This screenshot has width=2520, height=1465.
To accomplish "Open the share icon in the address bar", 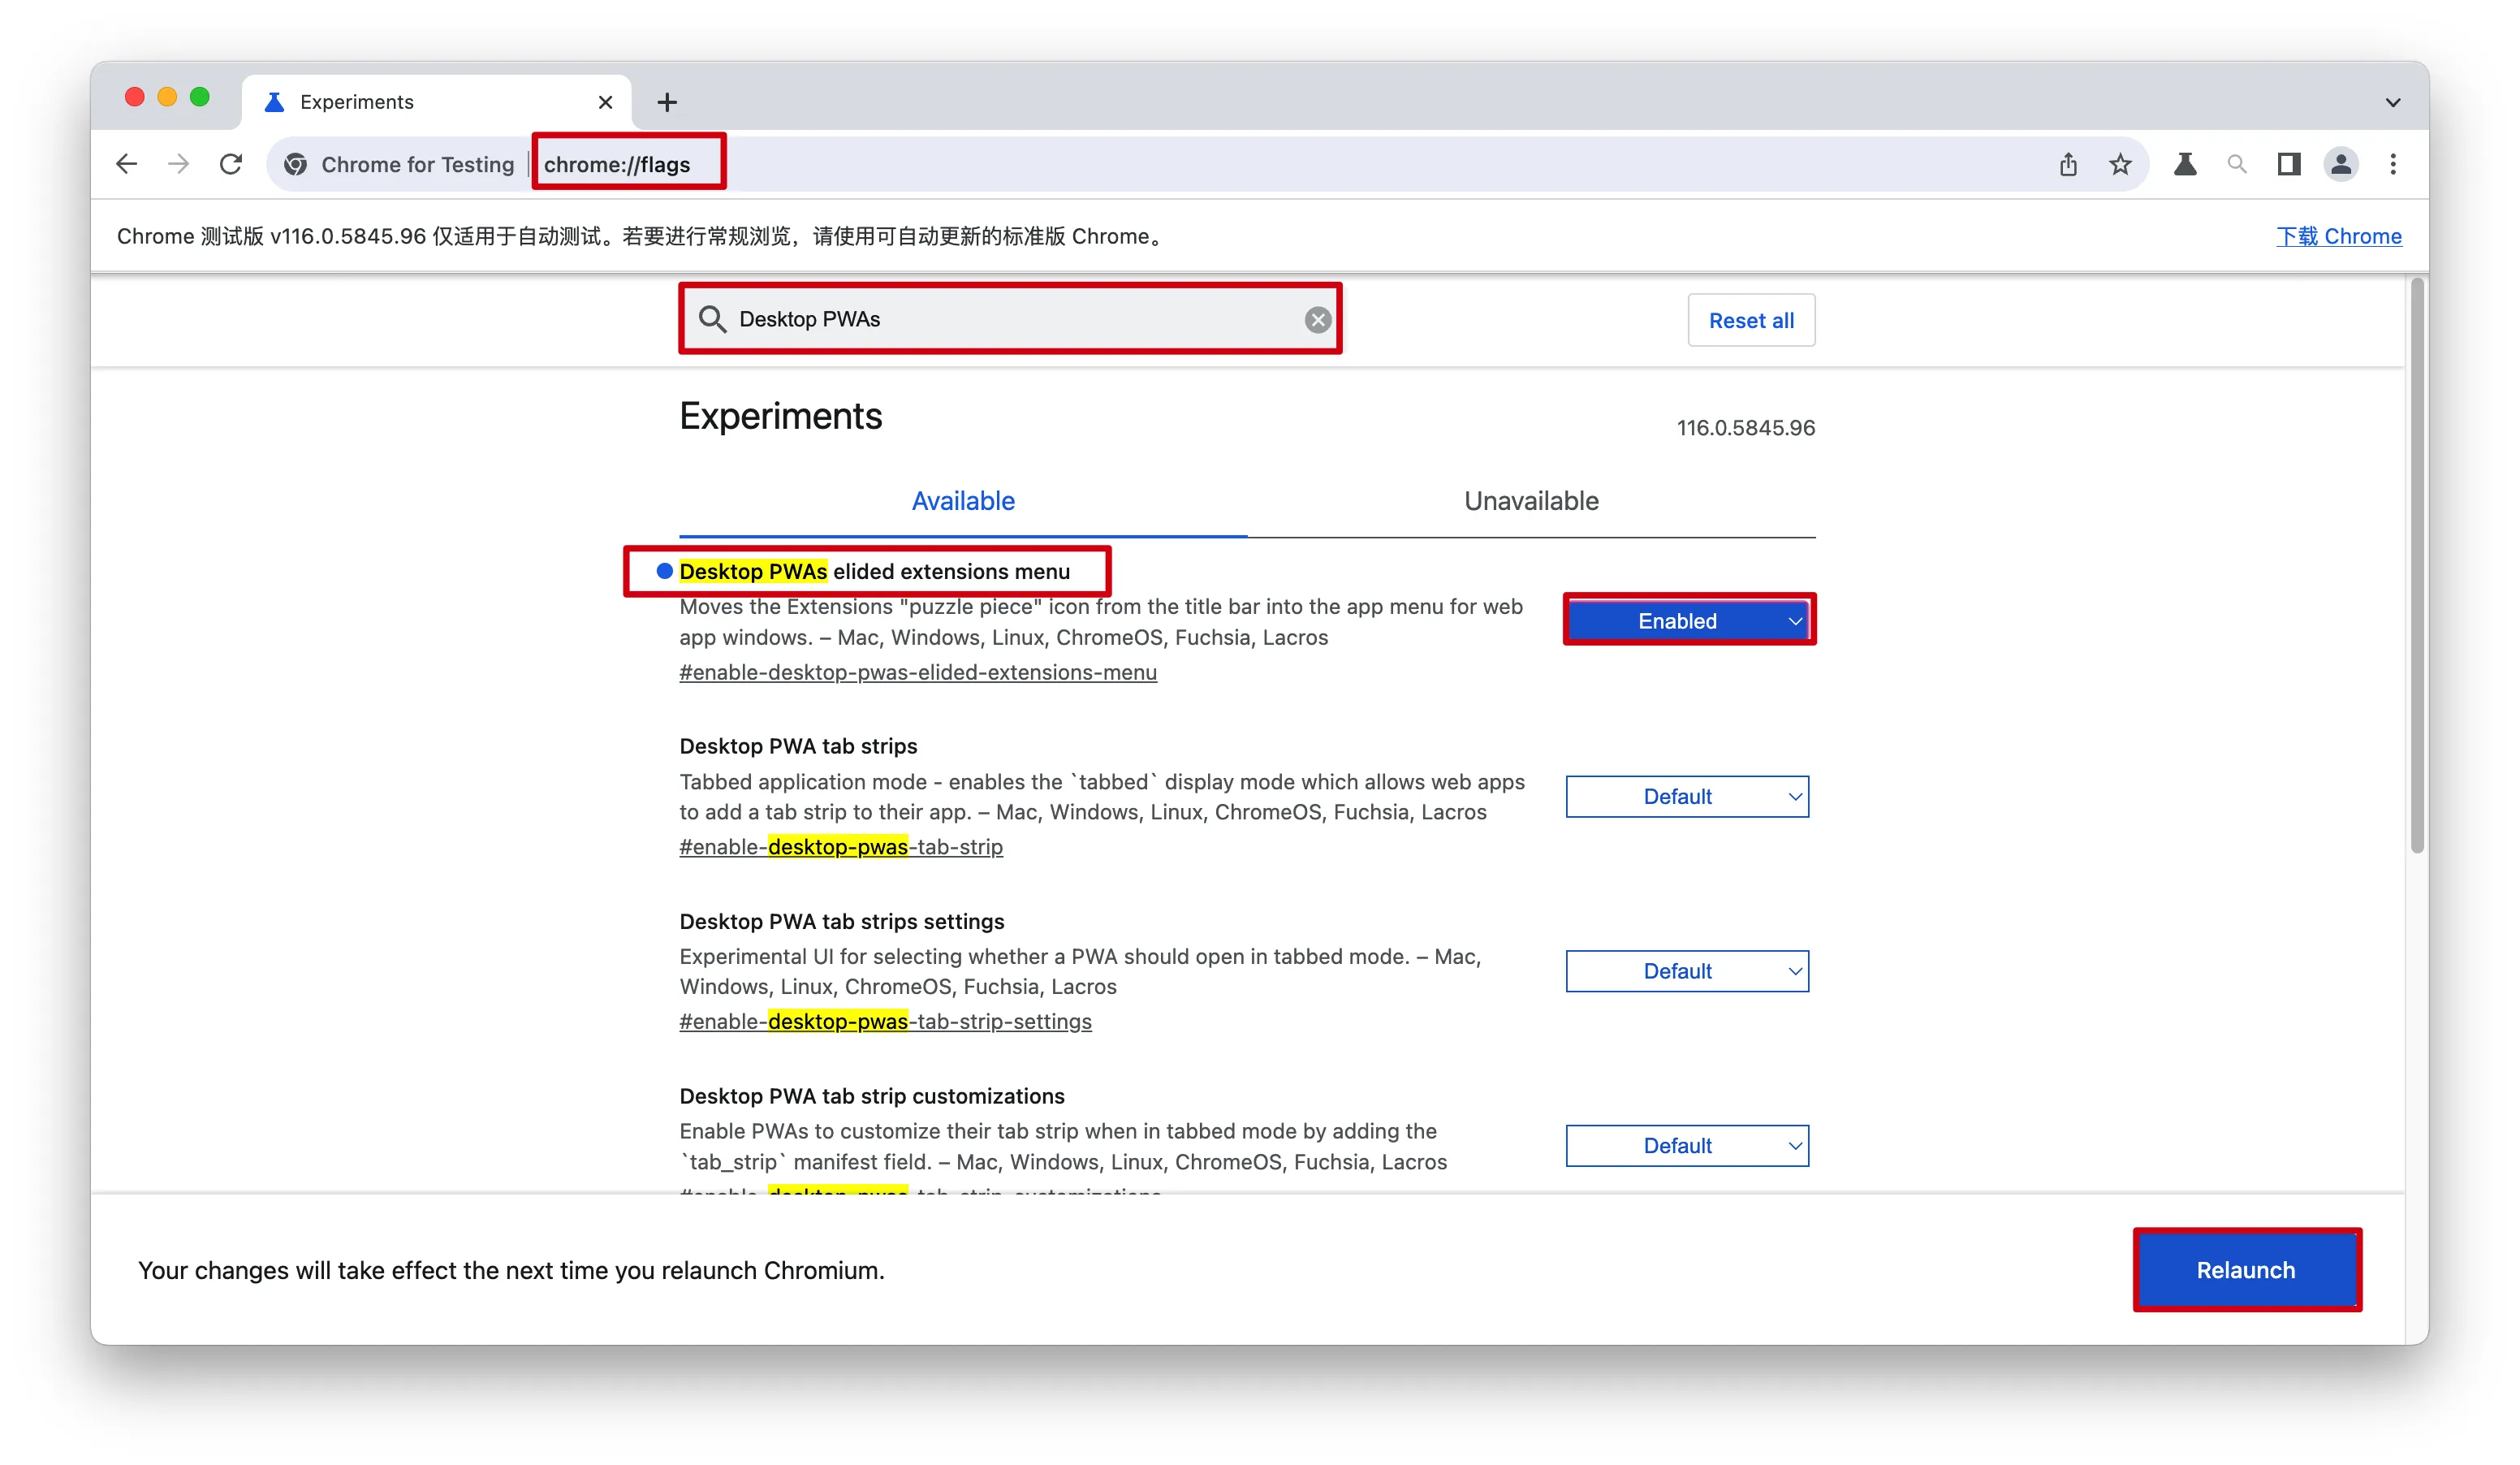I will [2068, 164].
